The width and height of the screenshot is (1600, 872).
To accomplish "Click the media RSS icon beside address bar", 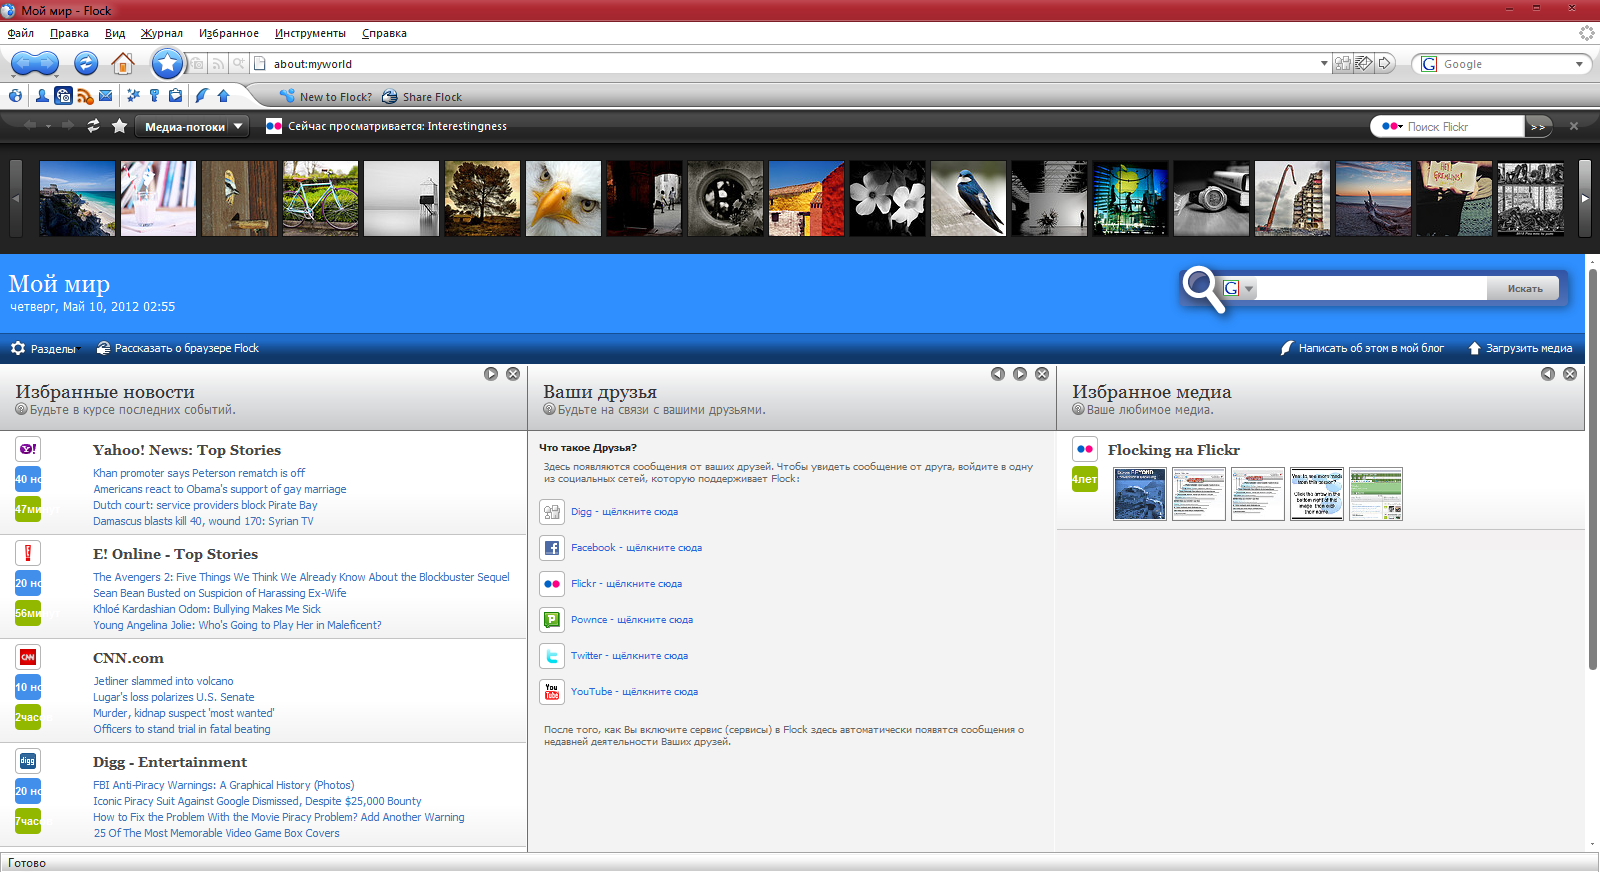I will [218, 64].
